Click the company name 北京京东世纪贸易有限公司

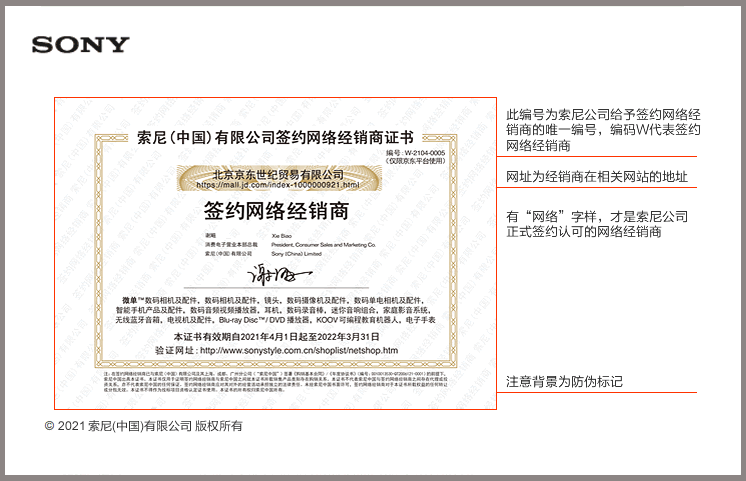278,175
